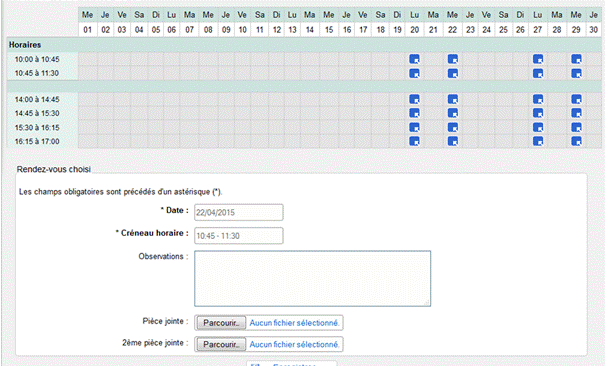Book the 10:00 à 10:45 slot on Monday 20
Screen dimensions: 605x366
(414, 59)
